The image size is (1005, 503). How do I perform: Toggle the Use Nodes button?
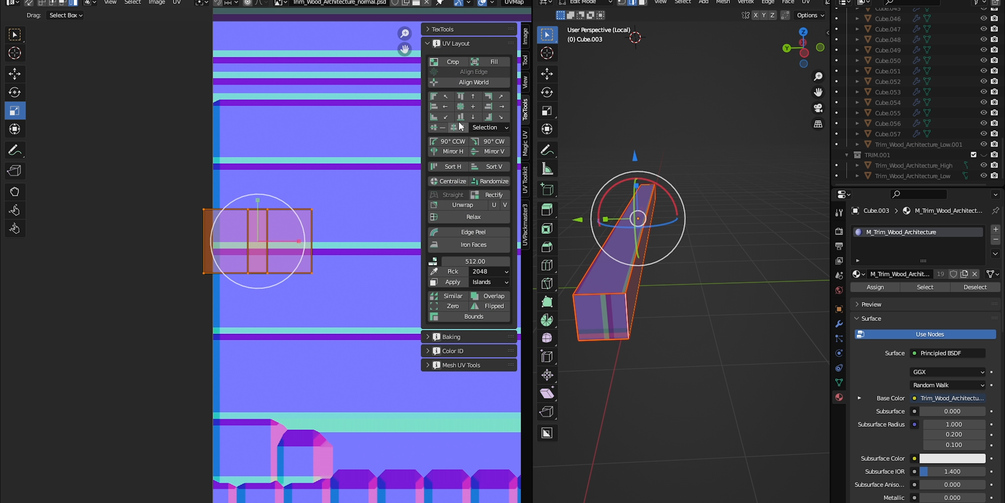(925, 334)
